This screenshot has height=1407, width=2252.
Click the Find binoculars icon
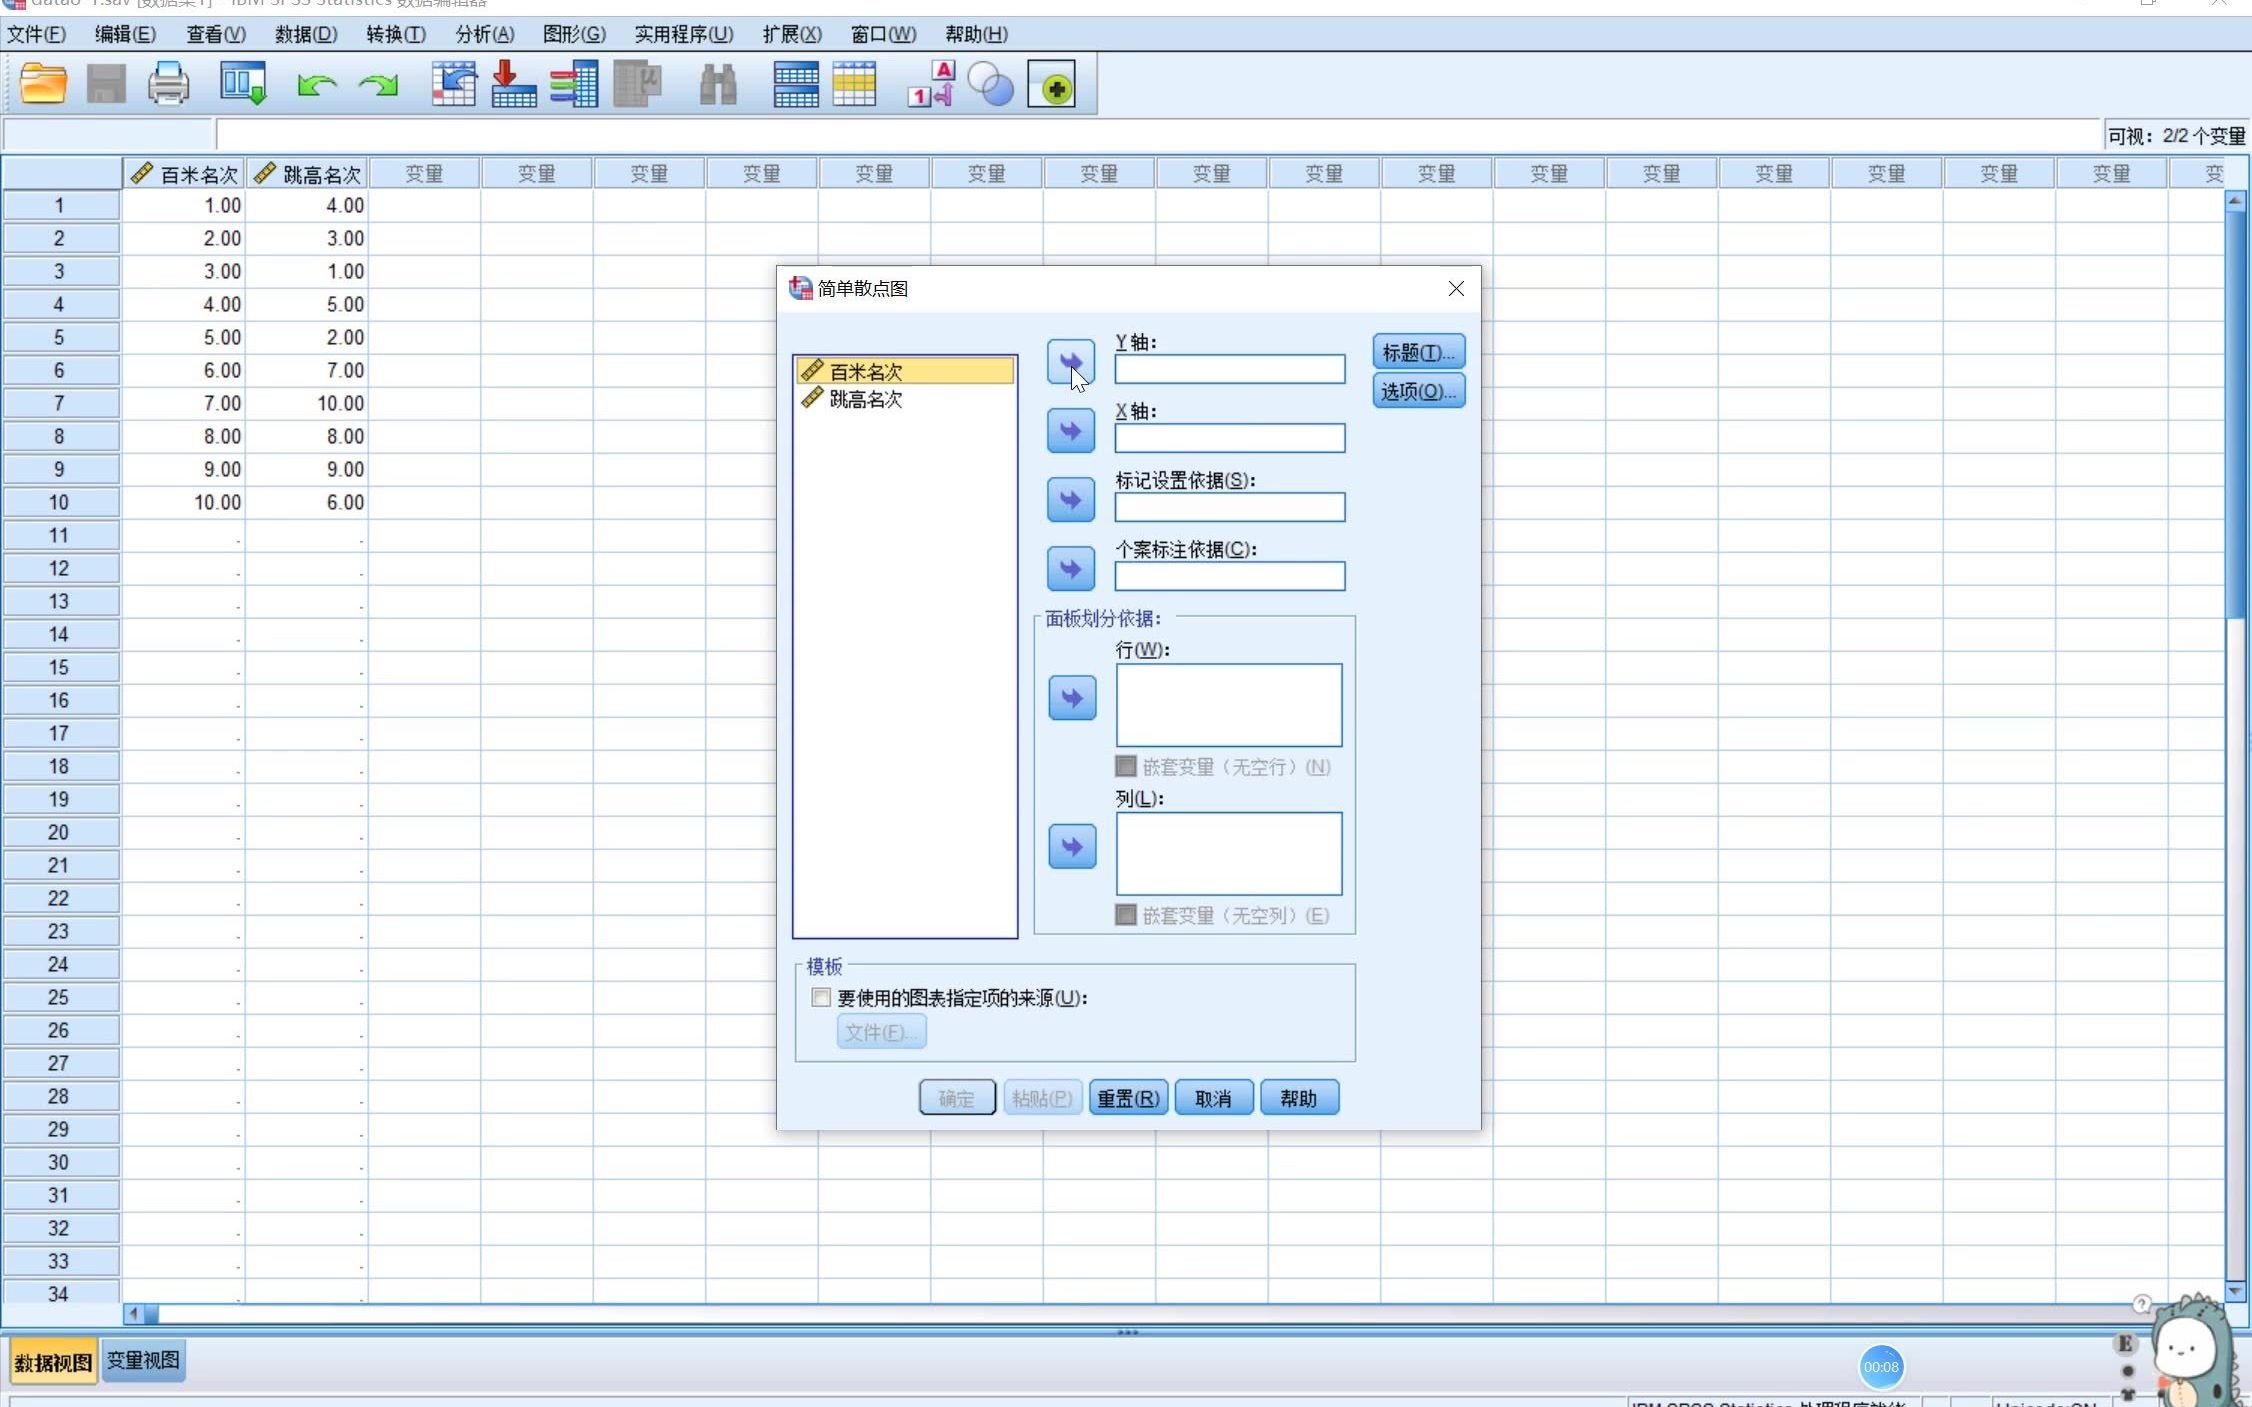pos(717,85)
